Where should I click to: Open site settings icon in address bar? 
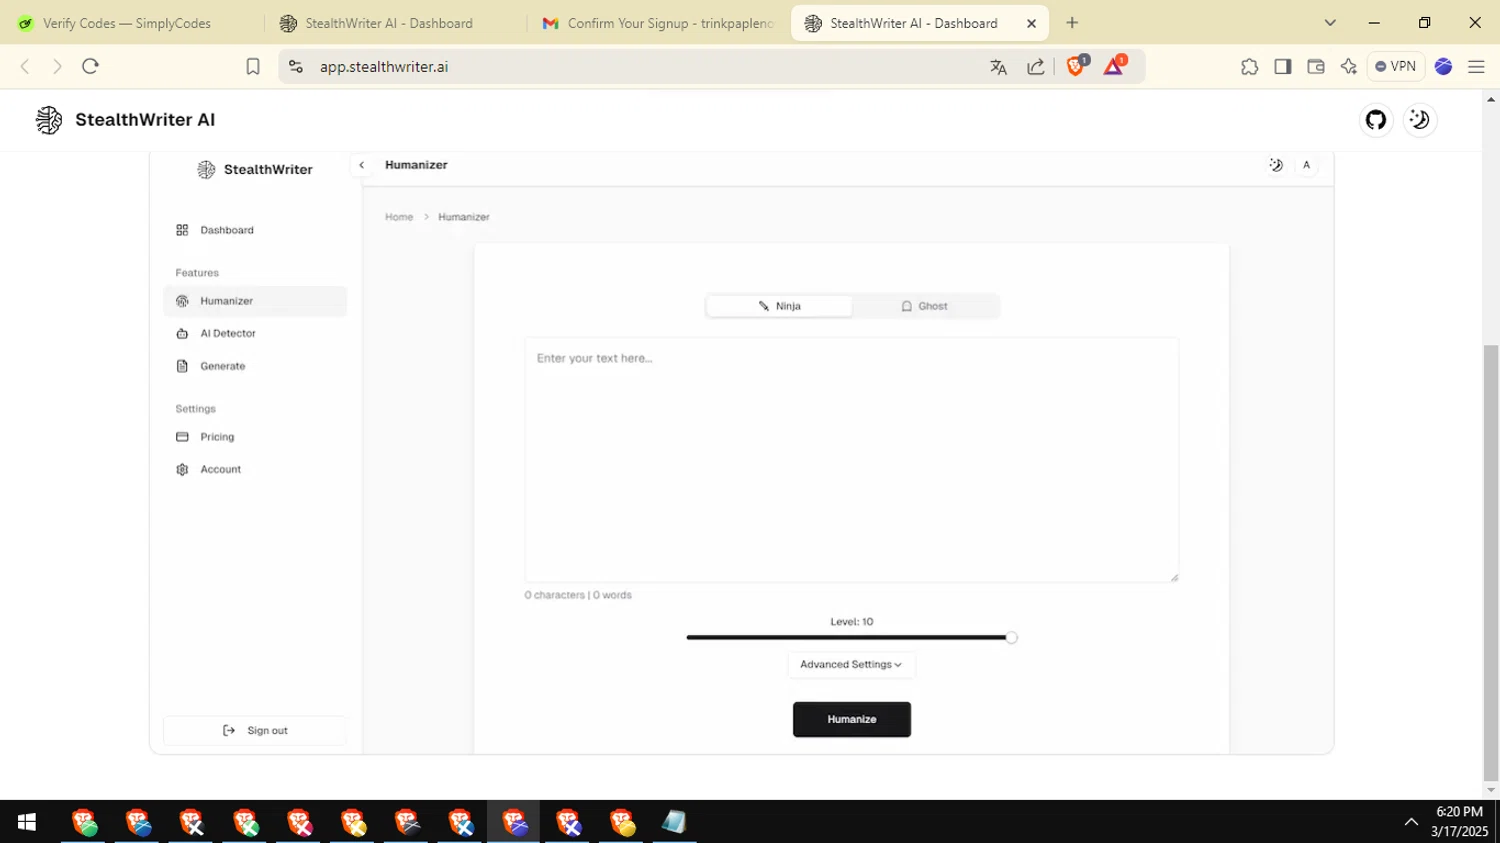tap(295, 66)
